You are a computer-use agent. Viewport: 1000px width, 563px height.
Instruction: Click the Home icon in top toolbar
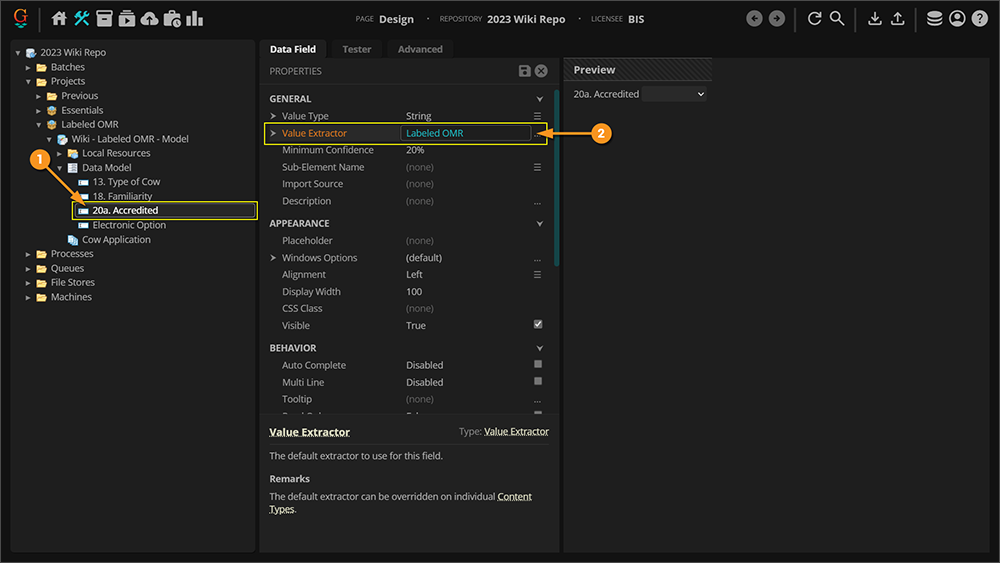click(59, 19)
